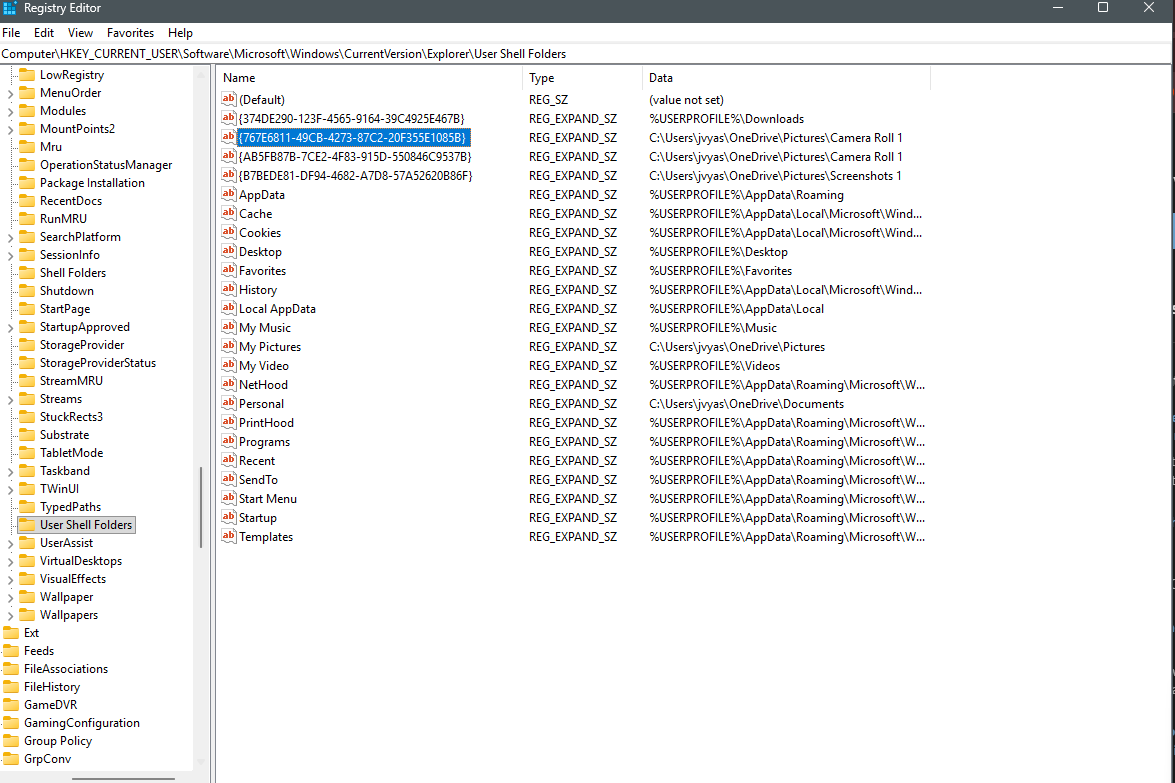Click the string icon beside Cookies value
The image size is (1175, 783).
pyautogui.click(x=229, y=232)
